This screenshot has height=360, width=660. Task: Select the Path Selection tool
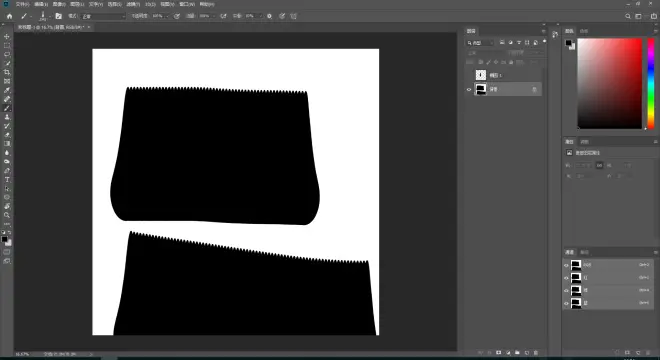(7, 188)
